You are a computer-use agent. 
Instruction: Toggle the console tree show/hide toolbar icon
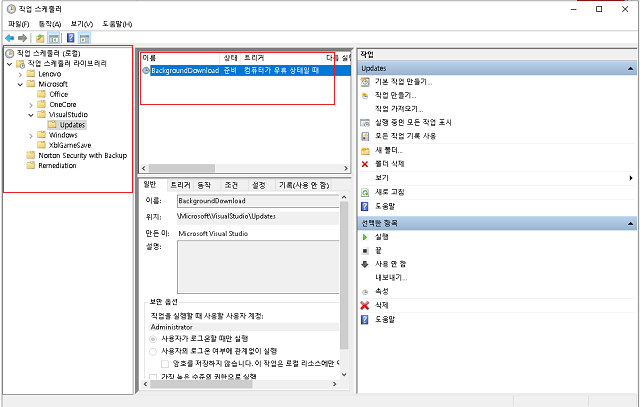53,38
